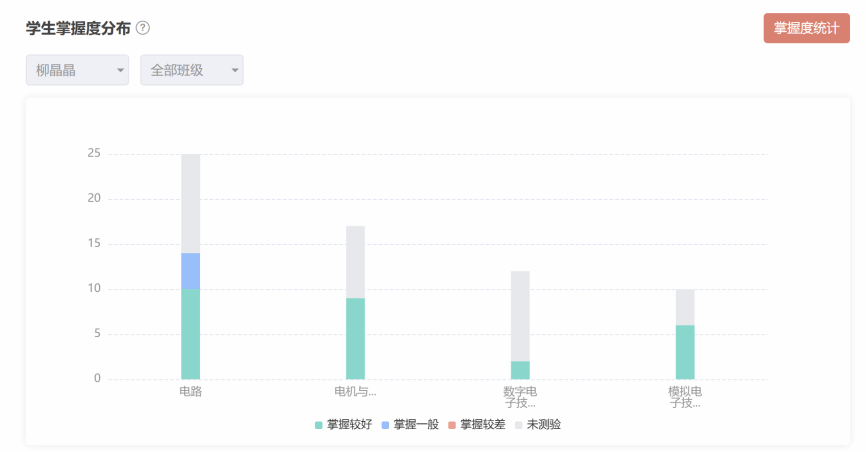The height and width of the screenshot is (452, 866).
Task: Open the 柳晶晶 teacher dropdown
Action: 77,70
